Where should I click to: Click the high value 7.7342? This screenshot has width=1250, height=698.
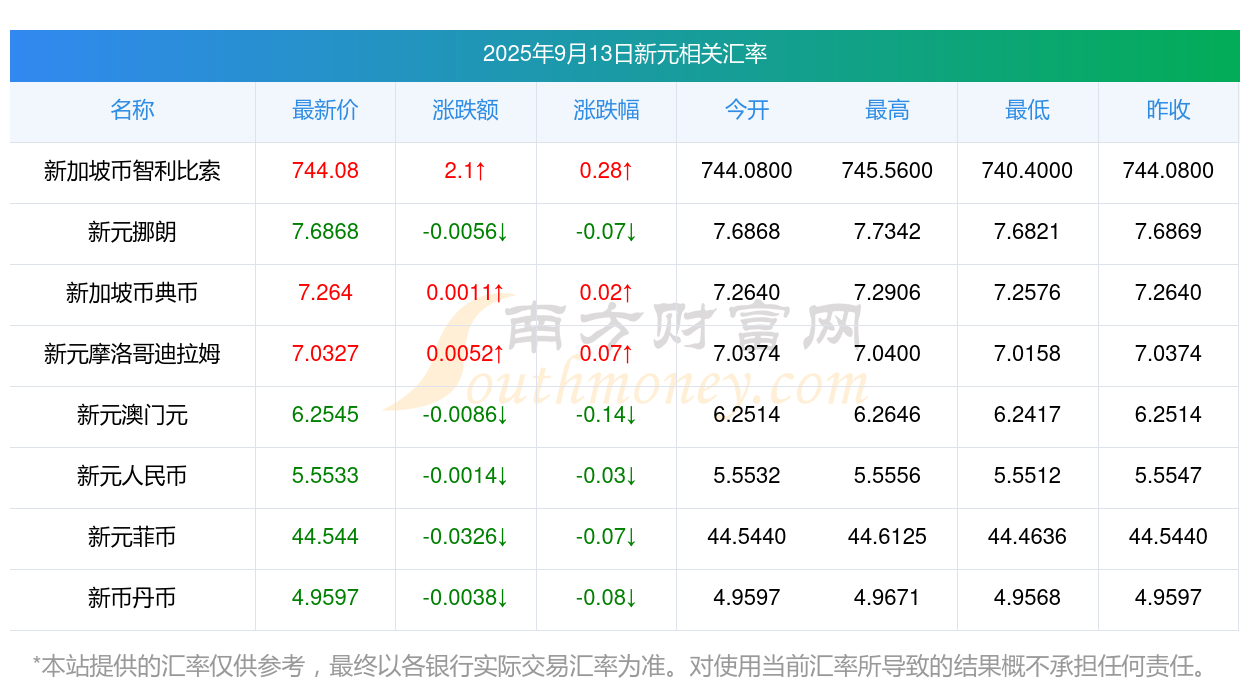point(887,232)
